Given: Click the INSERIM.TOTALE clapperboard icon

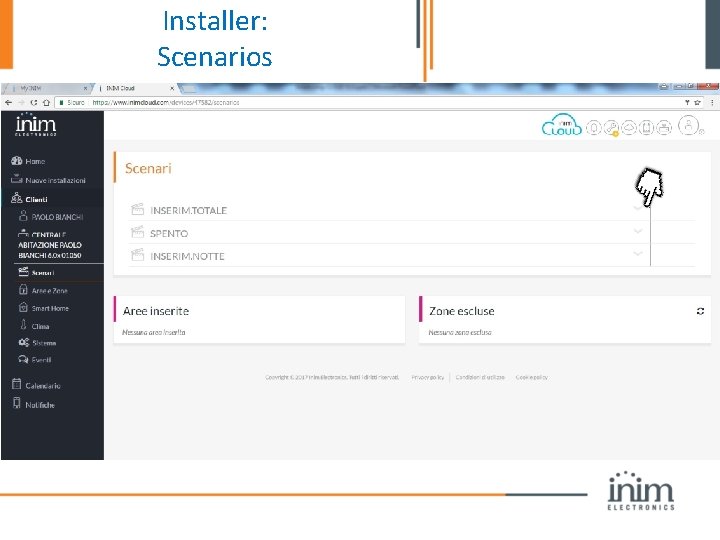Looking at the screenshot, I should pos(137,209).
